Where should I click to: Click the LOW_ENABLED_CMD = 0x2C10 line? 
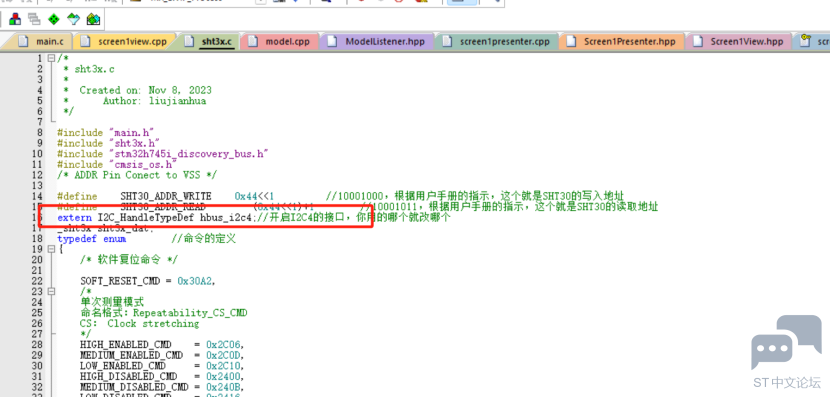pos(162,366)
